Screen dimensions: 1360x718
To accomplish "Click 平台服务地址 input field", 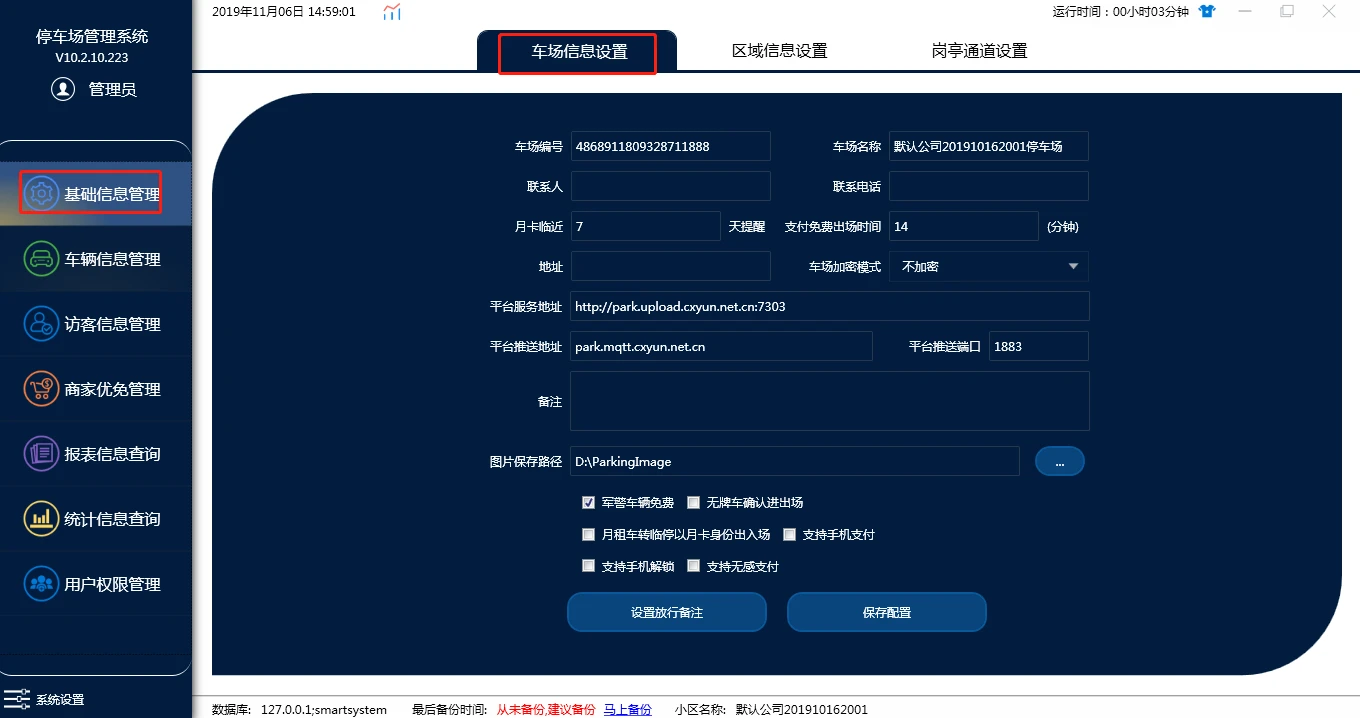I will point(829,307).
